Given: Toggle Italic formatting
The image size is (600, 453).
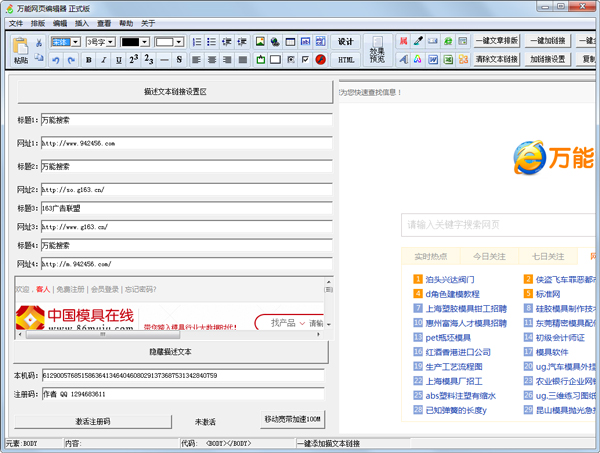Looking at the screenshot, I should tap(104, 60).
